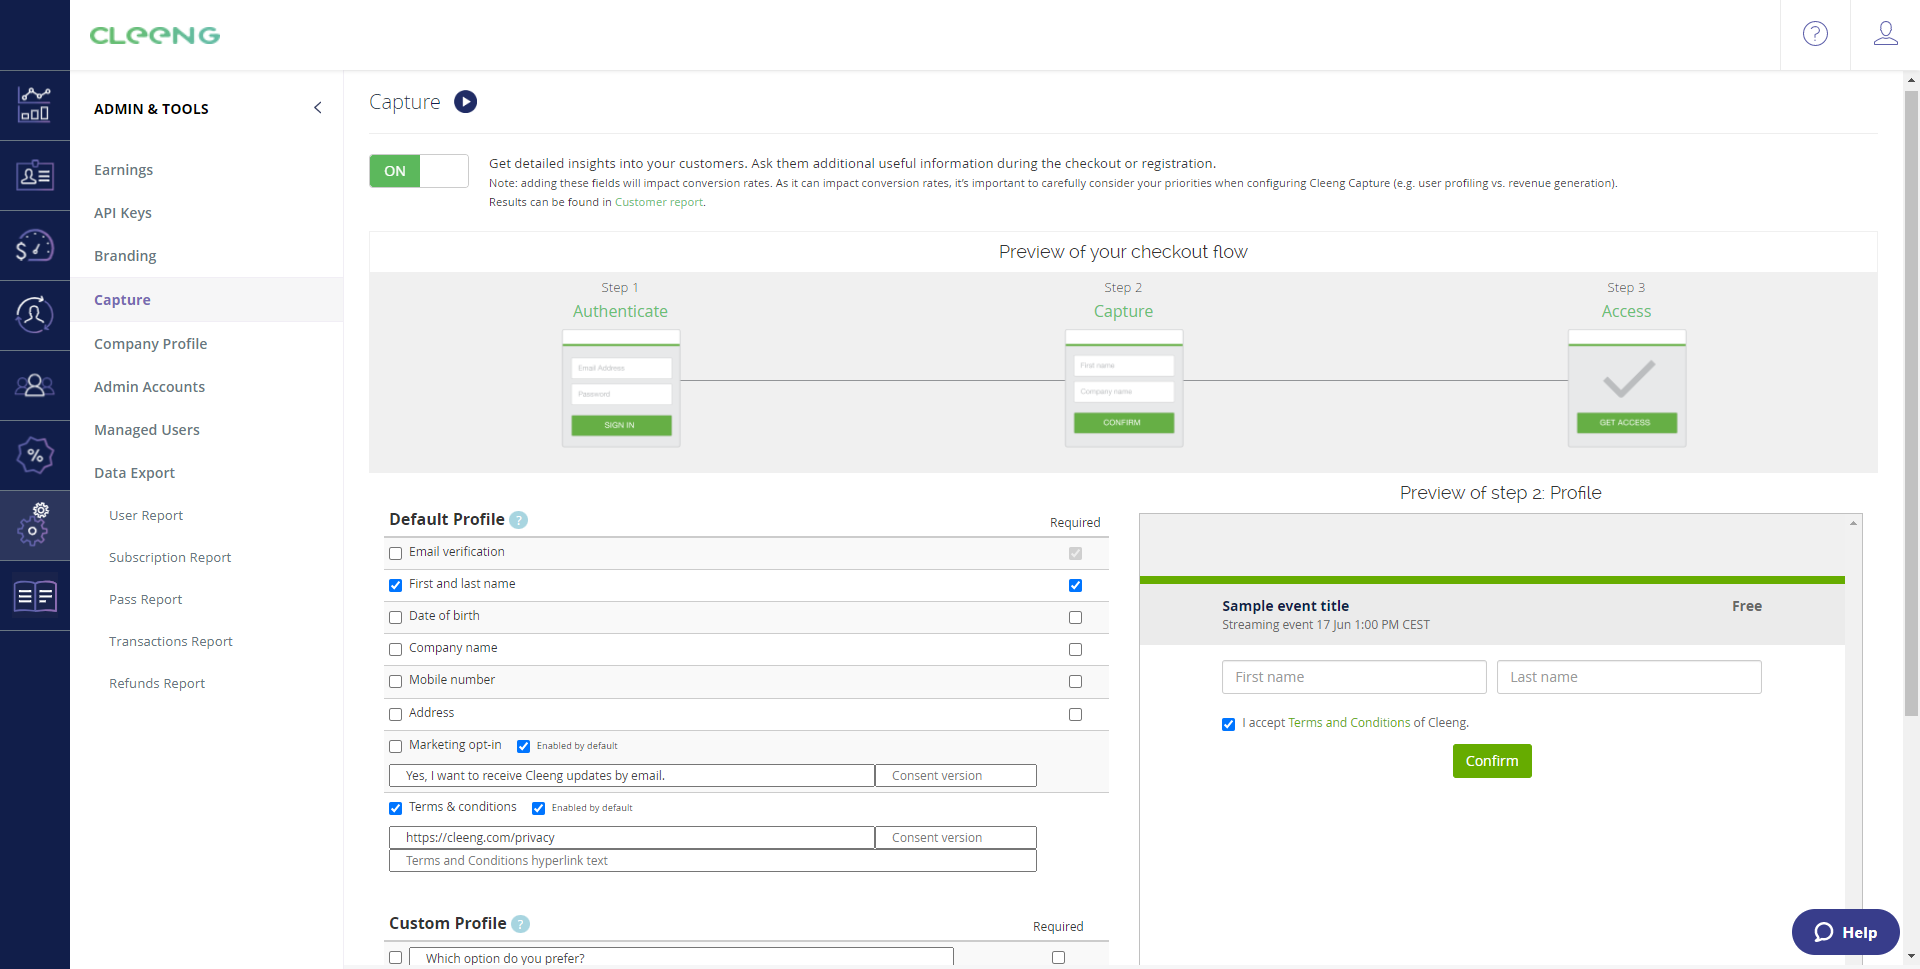Make Date of birth required

(x=1075, y=617)
